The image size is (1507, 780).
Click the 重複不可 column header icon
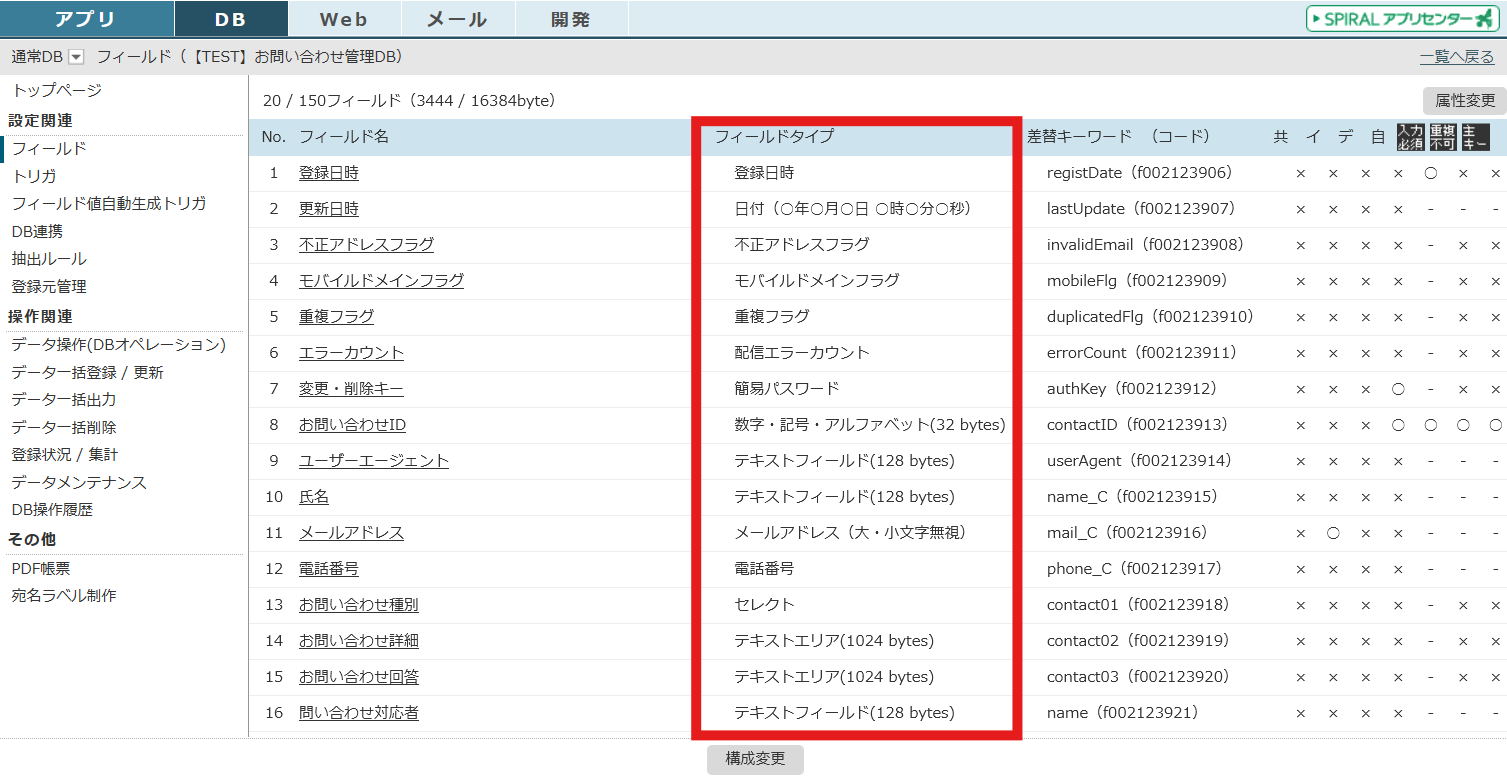(x=1443, y=137)
